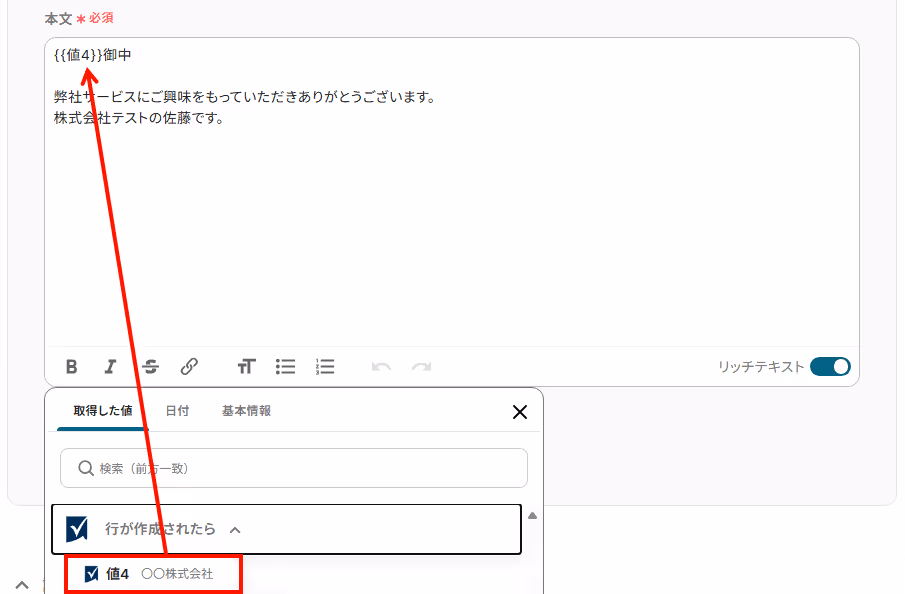Click into the 本文 body text area
Screen dimensions: 905x594
[x=451, y=192]
